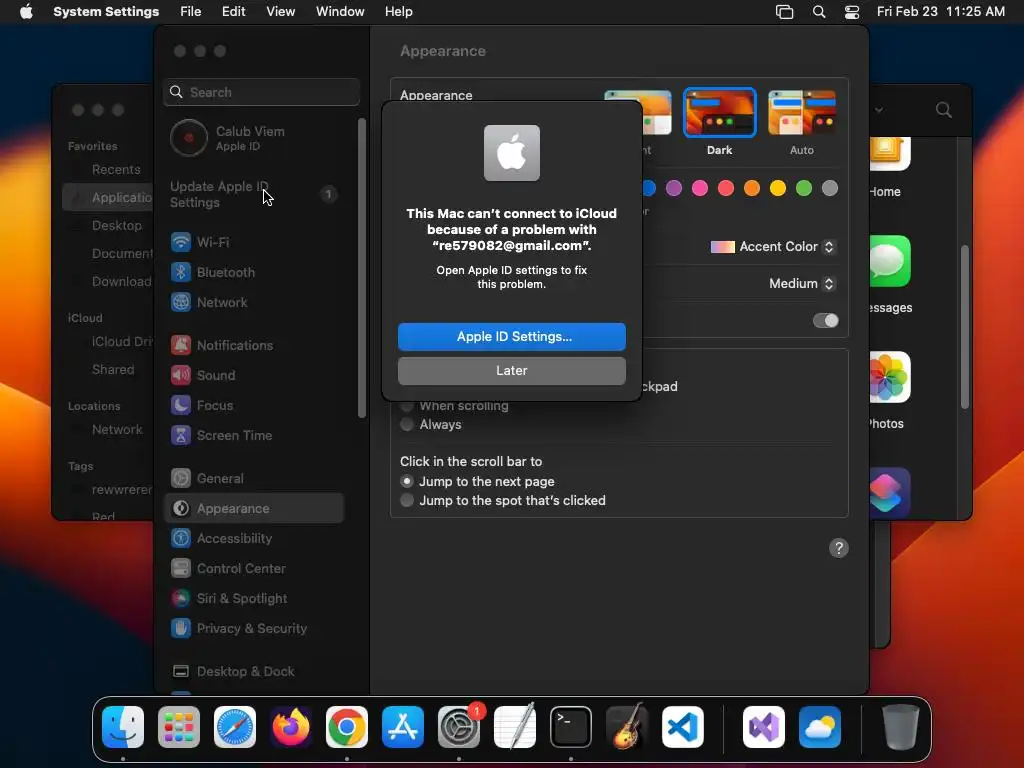
Task: Open Control Center in the menu bar
Action: 852,12
